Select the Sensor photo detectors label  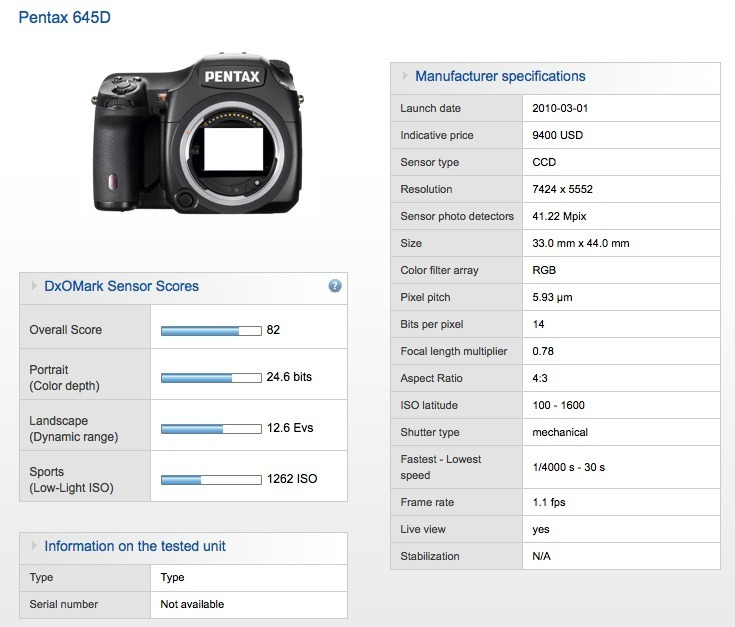click(x=457, y=216)
